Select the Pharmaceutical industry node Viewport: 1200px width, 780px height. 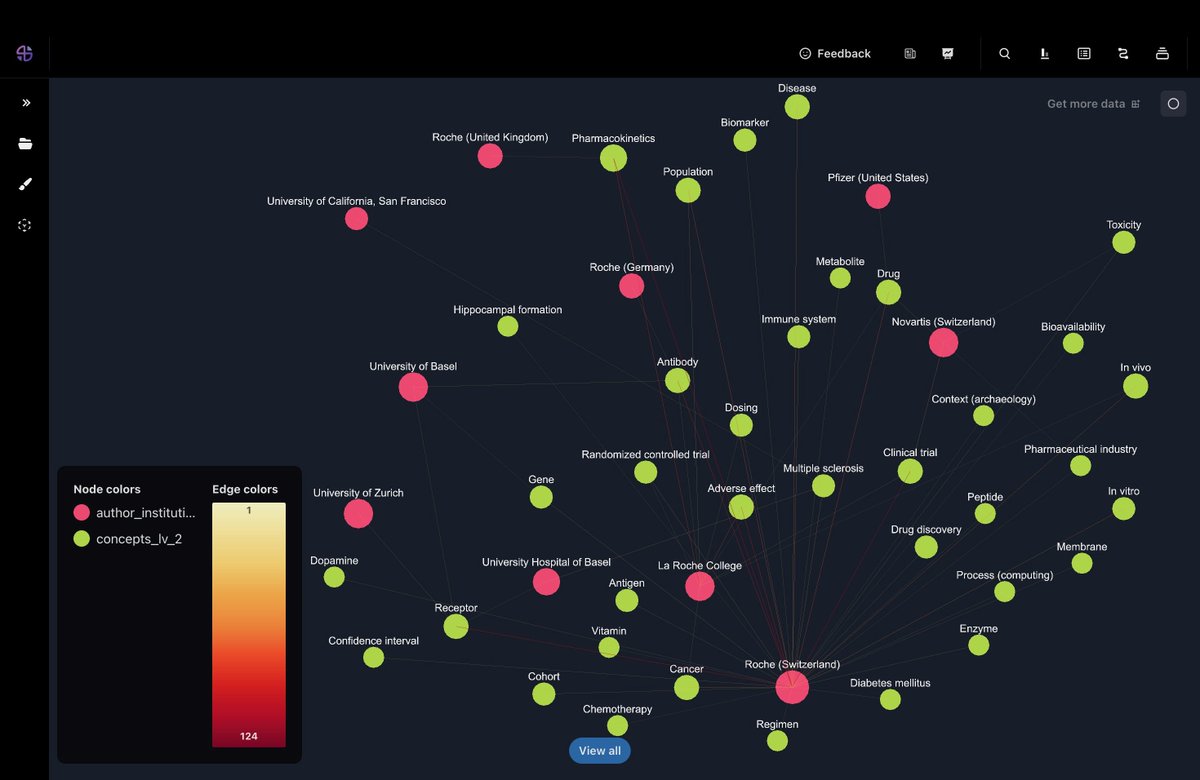pos(1080,466)
